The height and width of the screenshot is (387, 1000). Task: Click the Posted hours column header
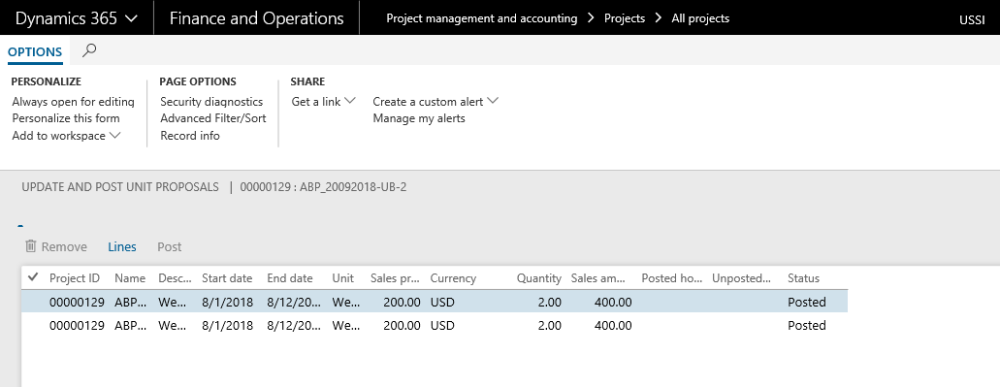672,278
